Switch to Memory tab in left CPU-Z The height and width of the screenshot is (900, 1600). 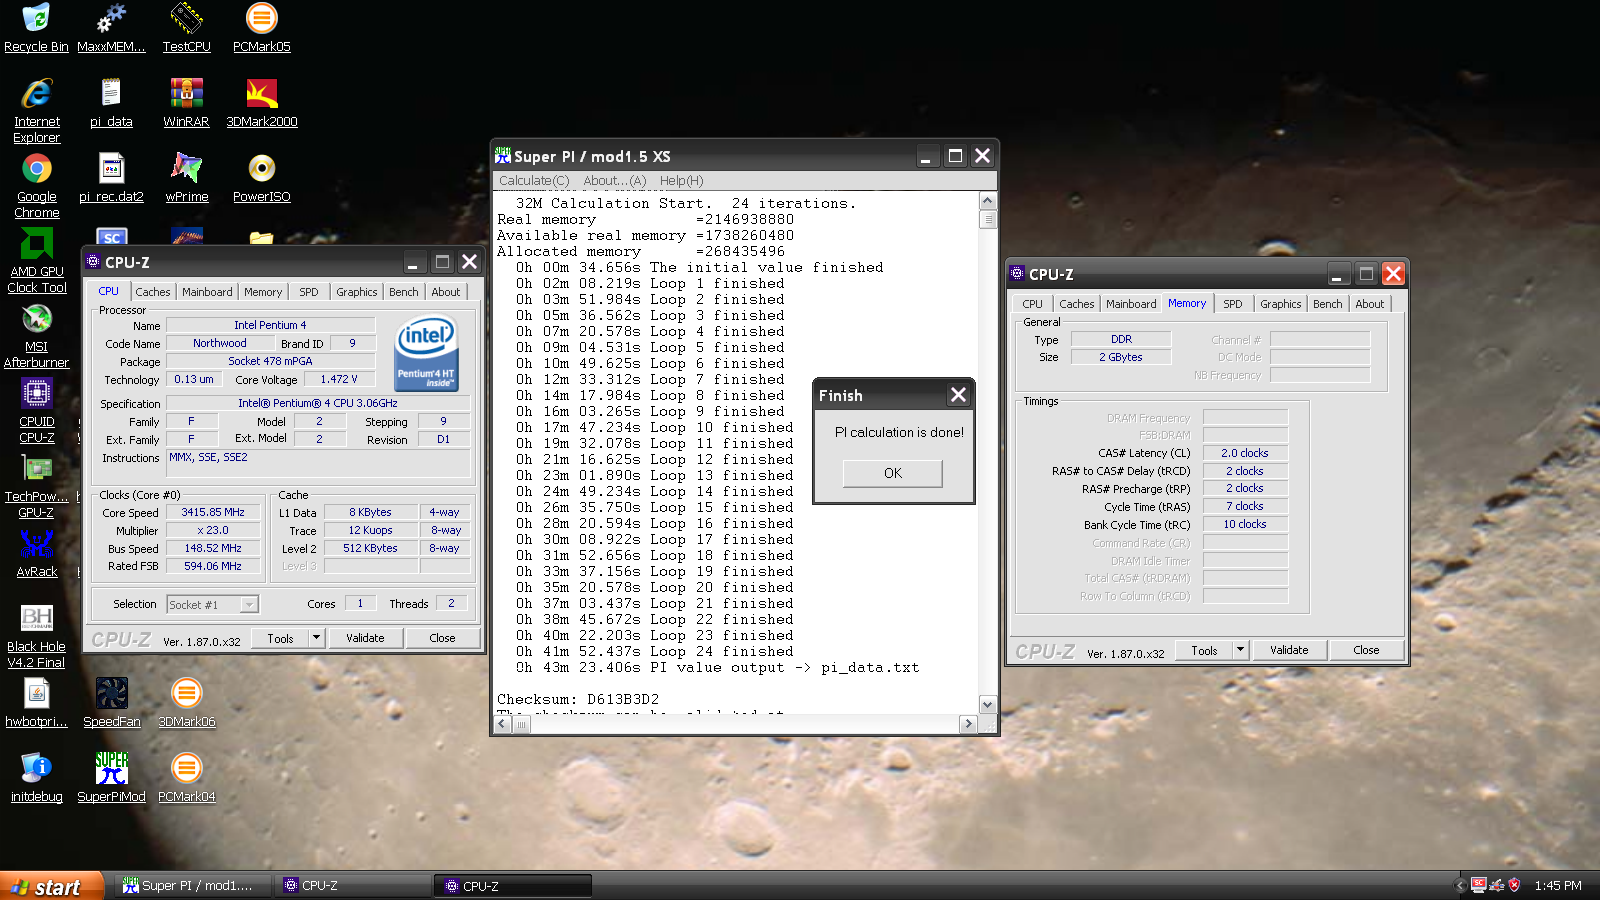tap(263, 292)
